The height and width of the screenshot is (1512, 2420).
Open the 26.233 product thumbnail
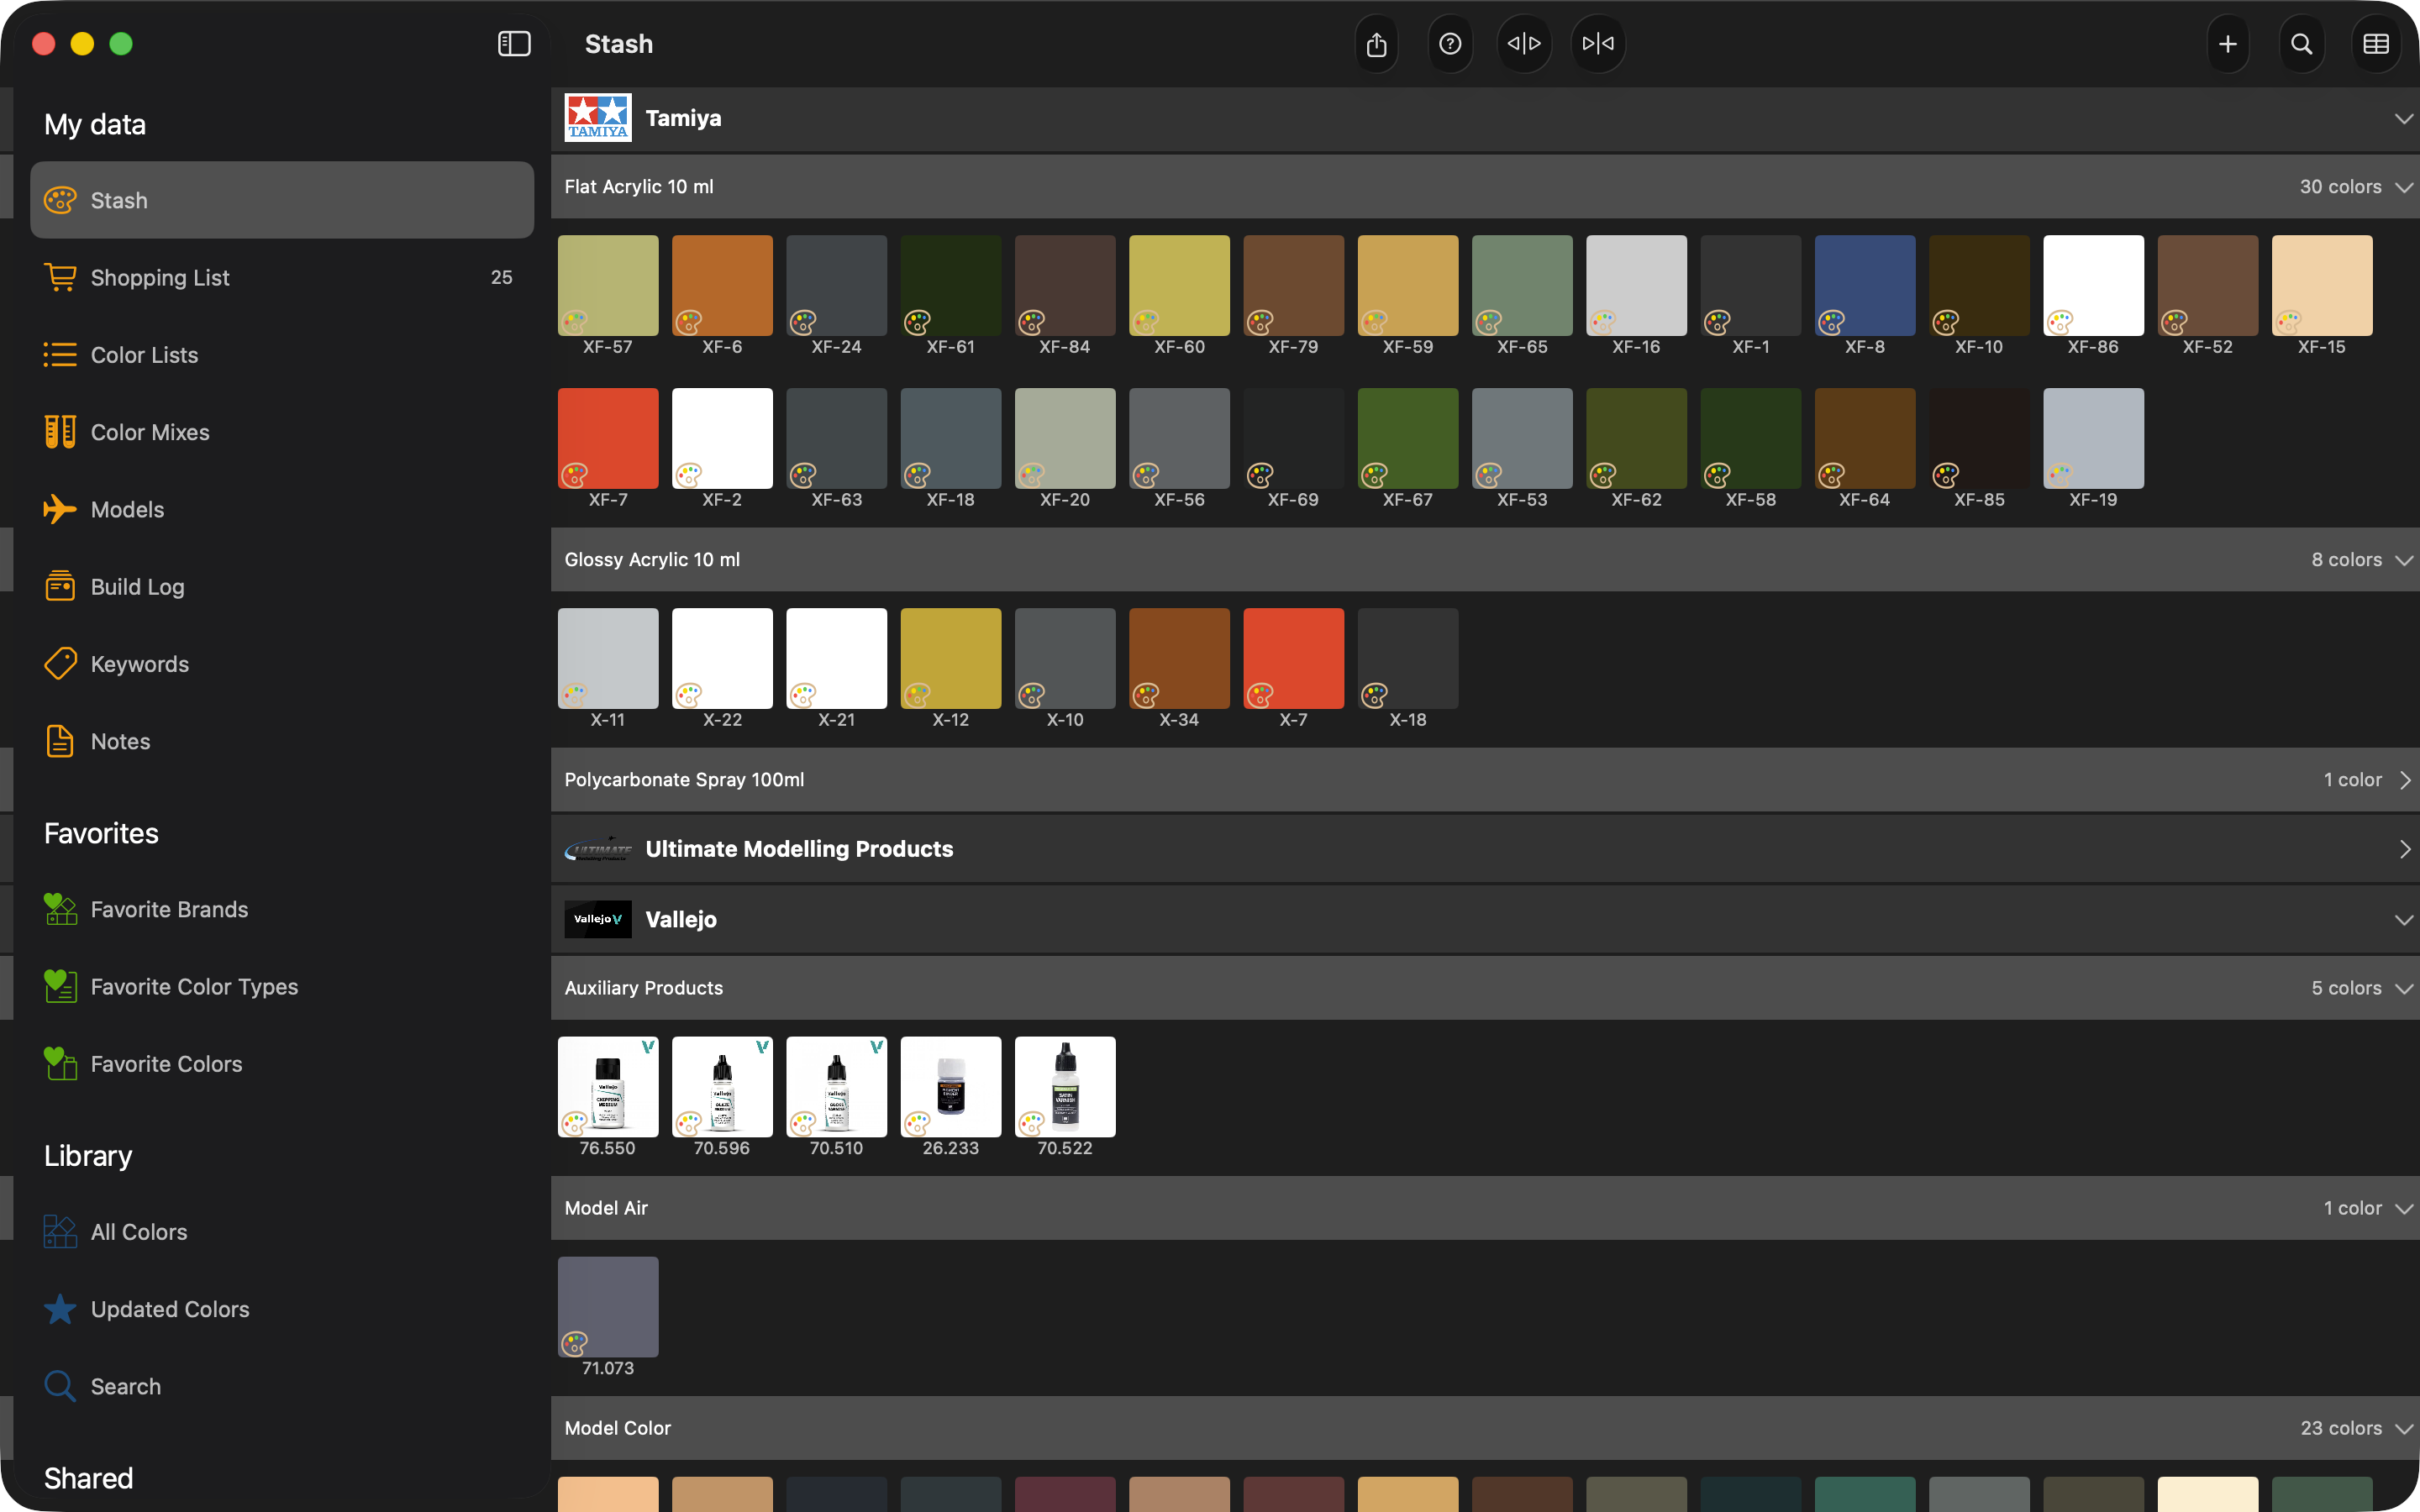pyautogui.click(x=951, y=1086)
